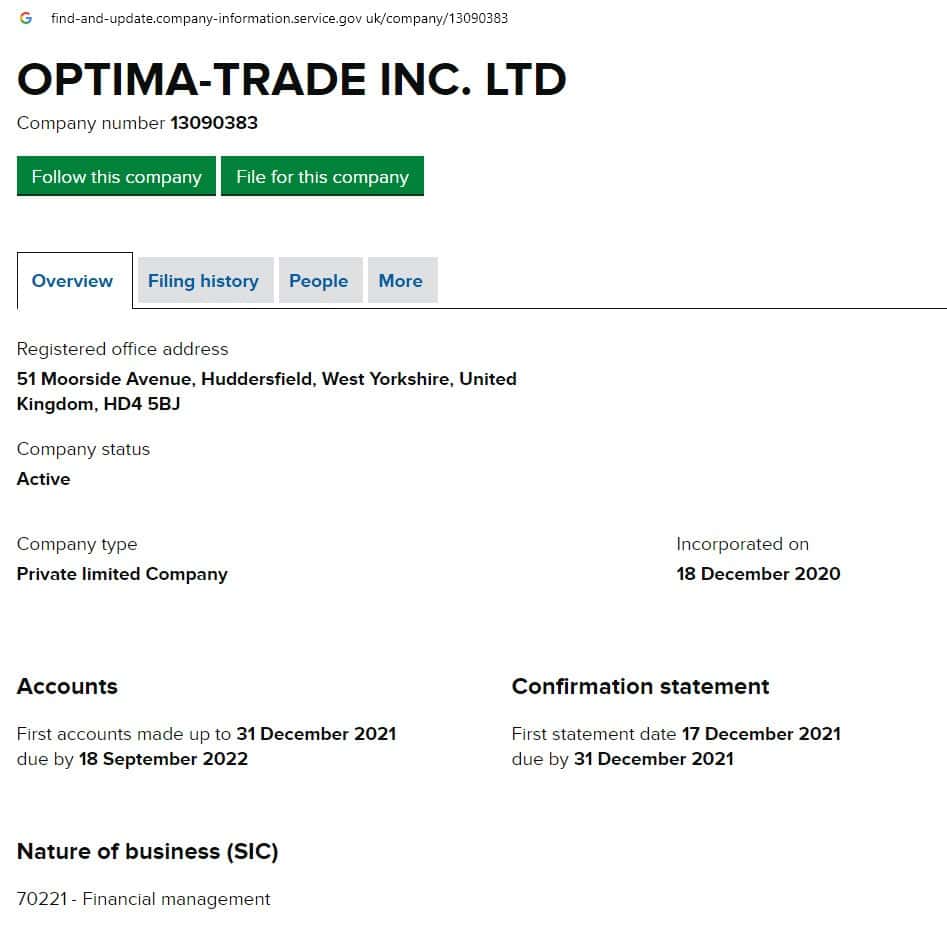
Task: Click the company number 13090383
Action: click(x=214, y=123)
